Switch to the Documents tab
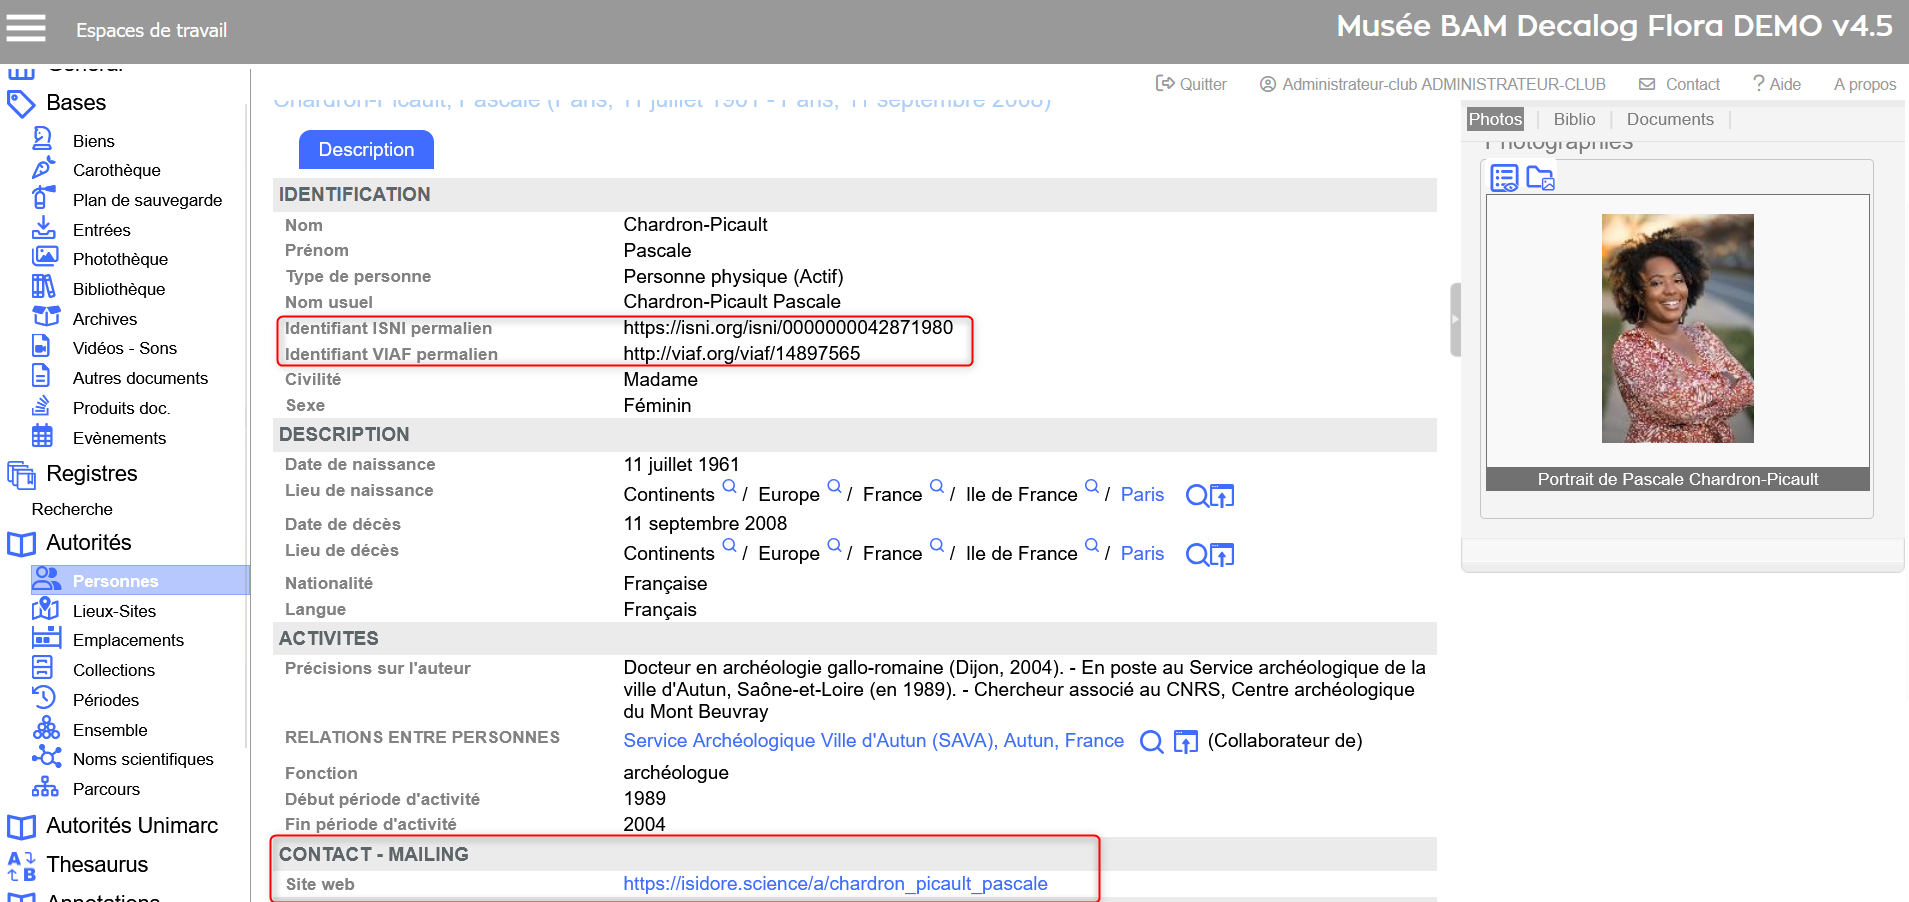Image resolution: width=1909 pixels, height=902 pixels. 1669,119
